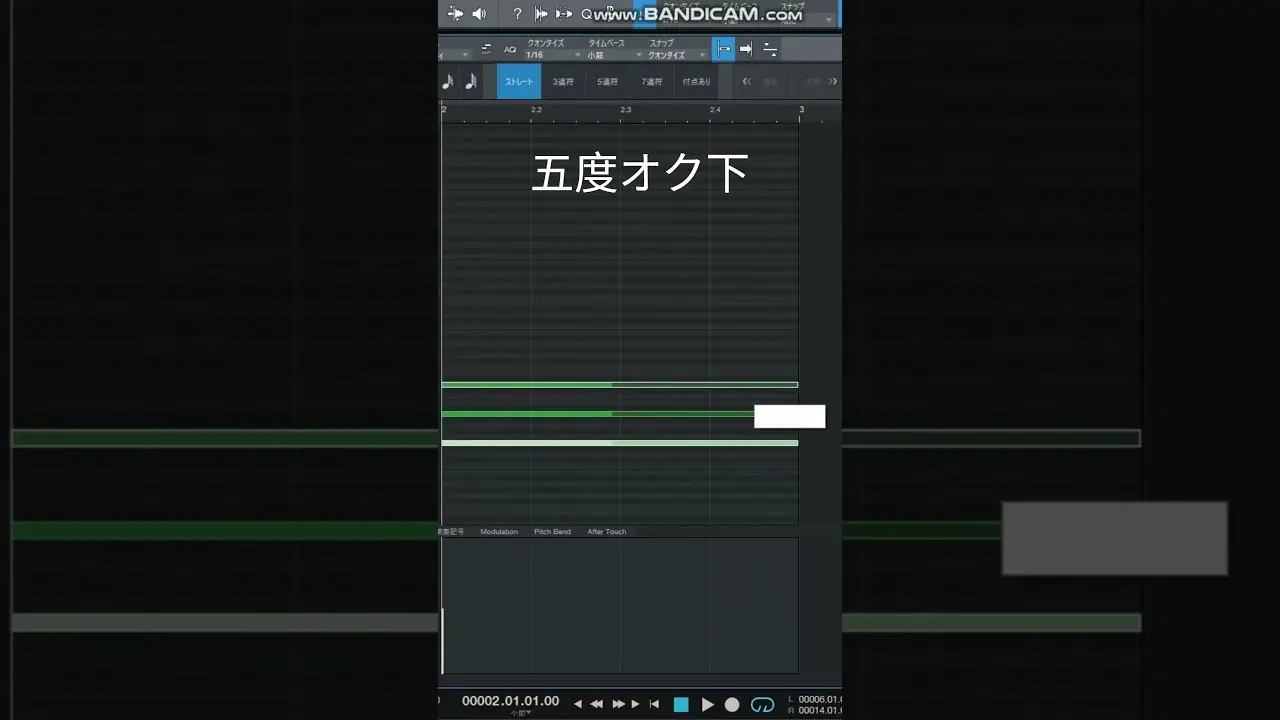Click the return-to-start transport icon
This screenshot has height=720, width=1280.
click(x=654, y=705)
